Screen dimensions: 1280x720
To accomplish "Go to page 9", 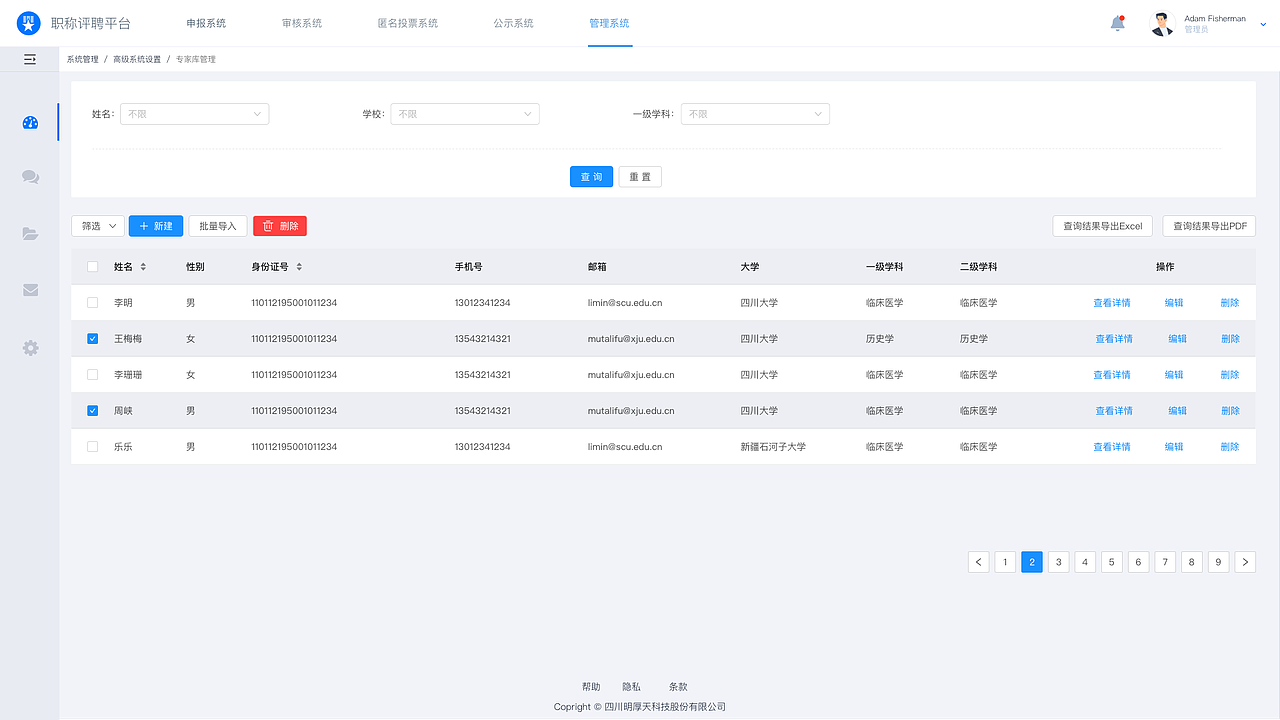I will (1218, 562).
